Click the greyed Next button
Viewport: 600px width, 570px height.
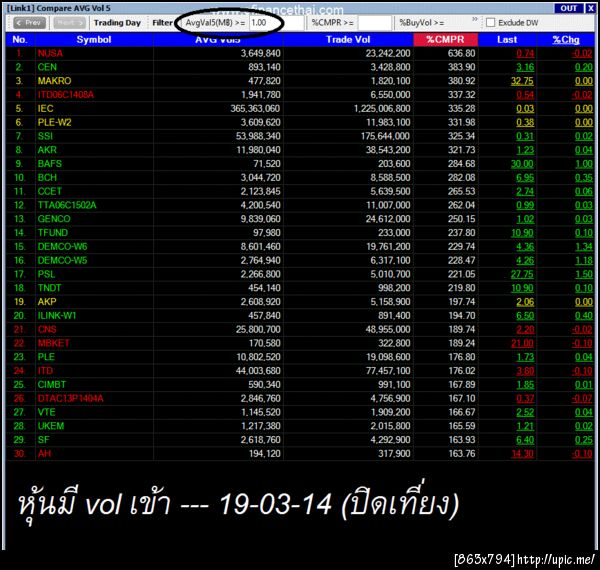(x=70, y=23)
